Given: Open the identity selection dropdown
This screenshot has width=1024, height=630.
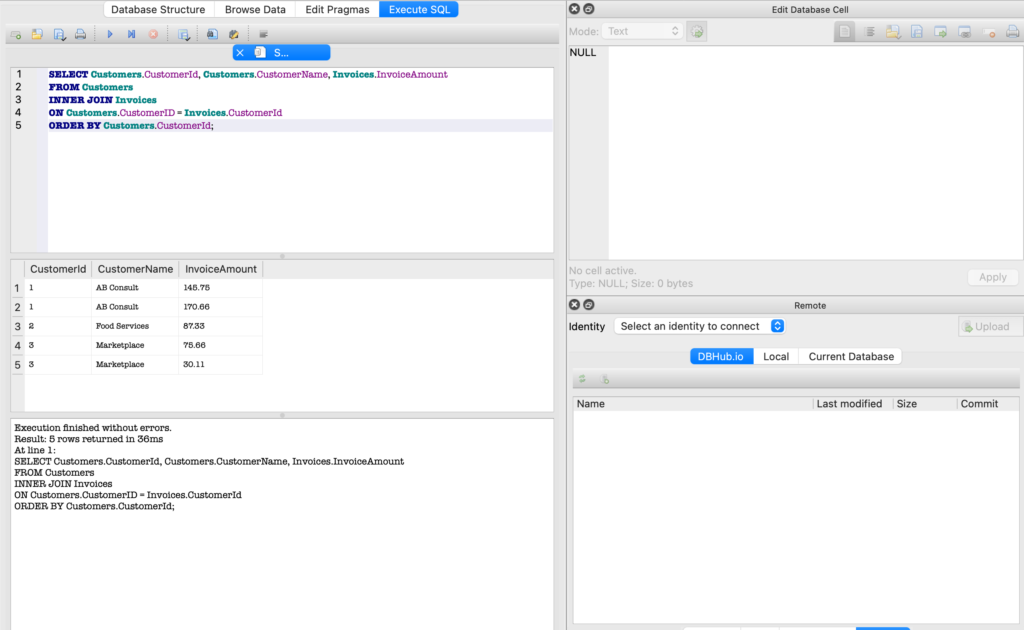Looking at the screenshot, I should [x=699, y=326].
